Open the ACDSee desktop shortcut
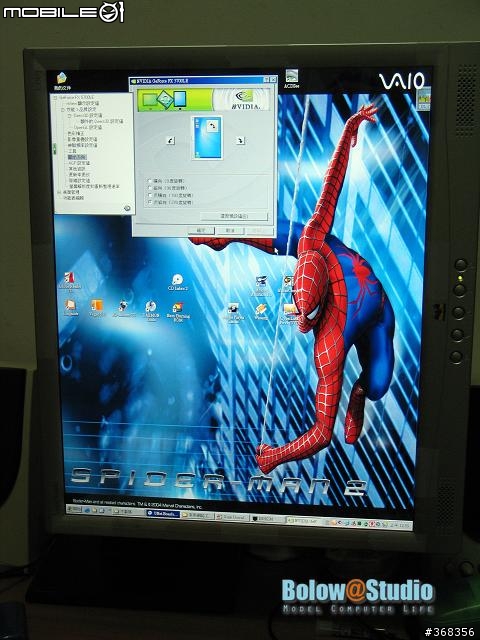This screenshot has width=480, height=640. coord(291,79)
